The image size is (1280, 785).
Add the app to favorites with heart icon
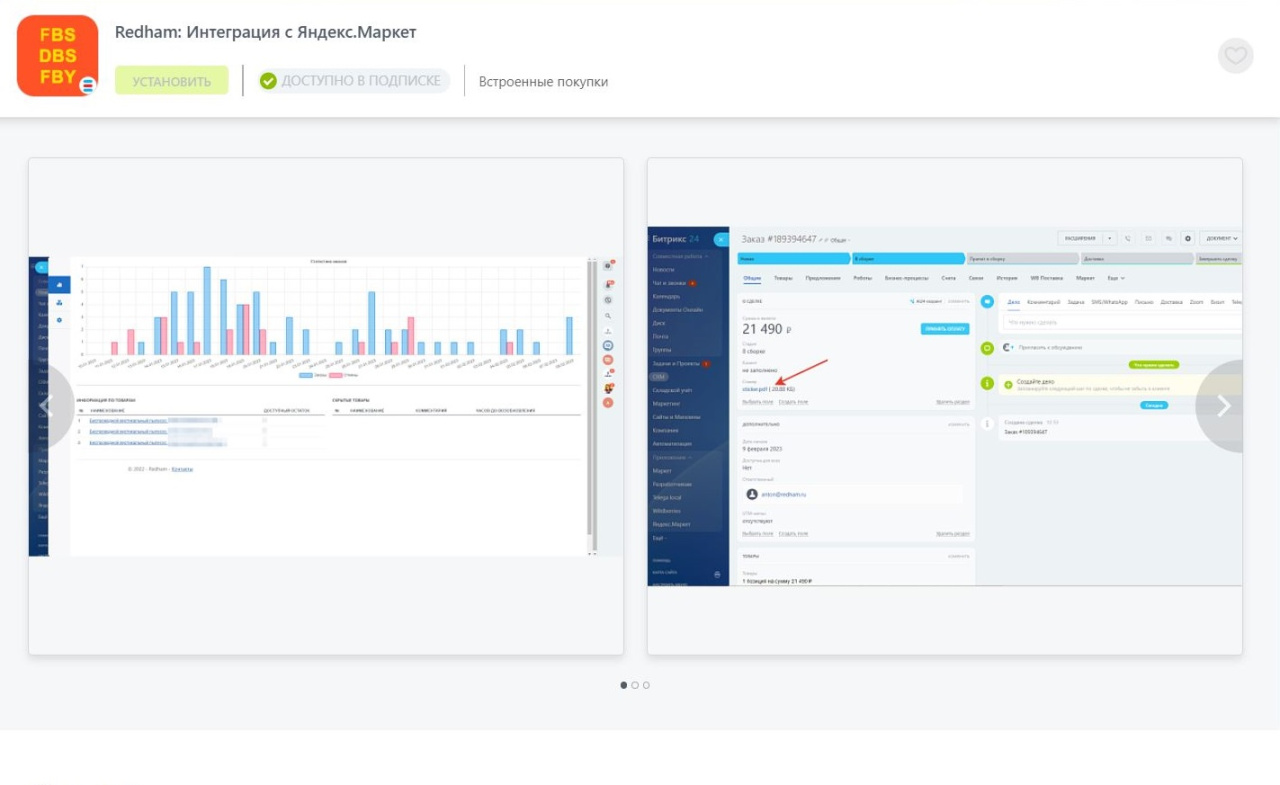click(1236, 55)
